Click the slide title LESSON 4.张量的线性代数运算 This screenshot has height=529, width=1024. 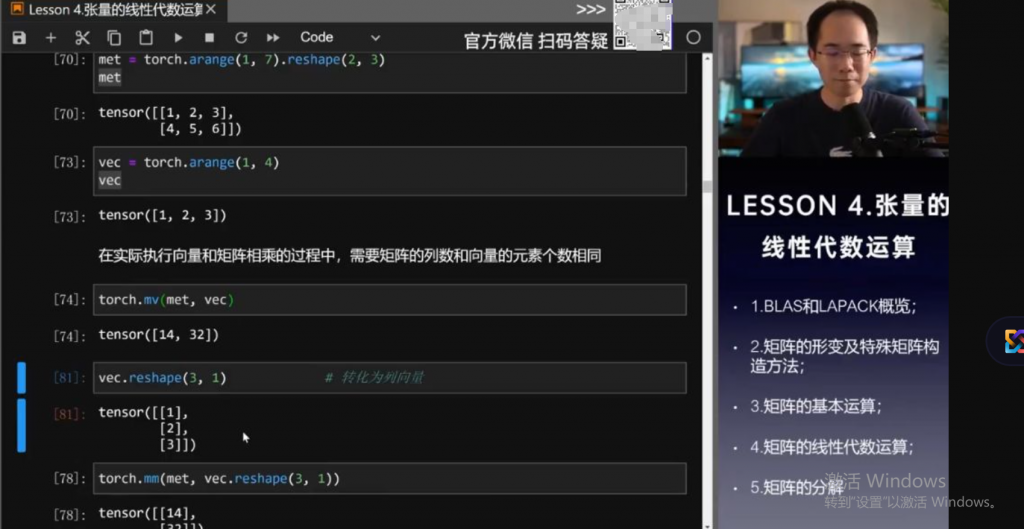(x=837, y=227)
